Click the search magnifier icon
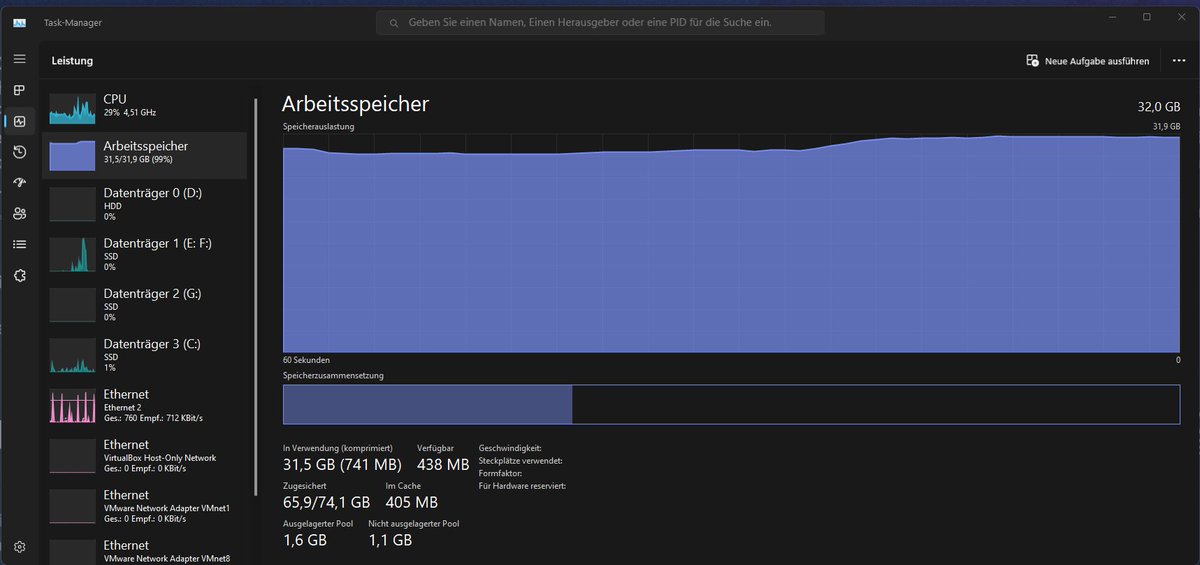Screen dimensions: 1200x565 [394, 22]
